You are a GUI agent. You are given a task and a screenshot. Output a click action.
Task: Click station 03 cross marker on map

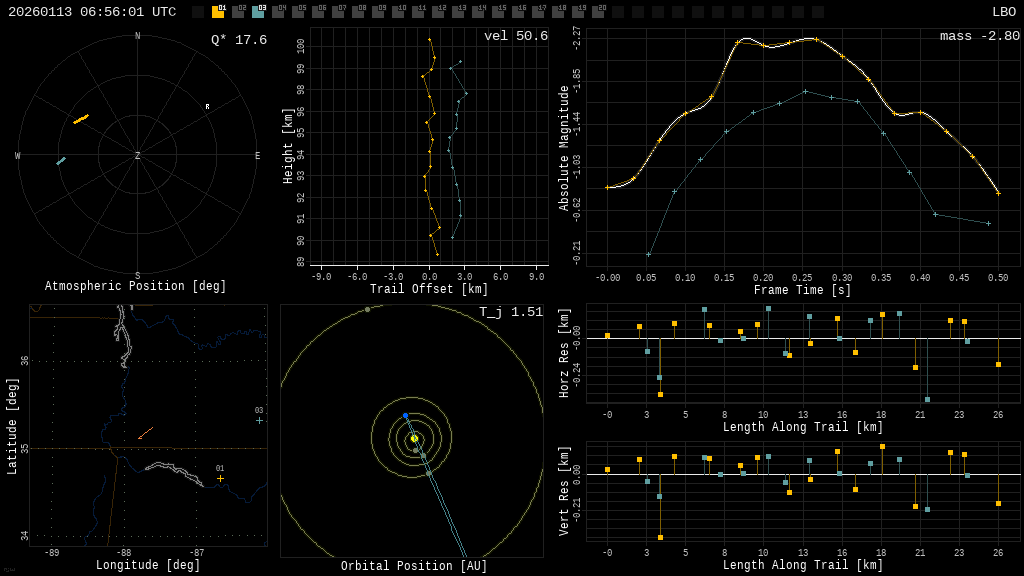(259, 420)
